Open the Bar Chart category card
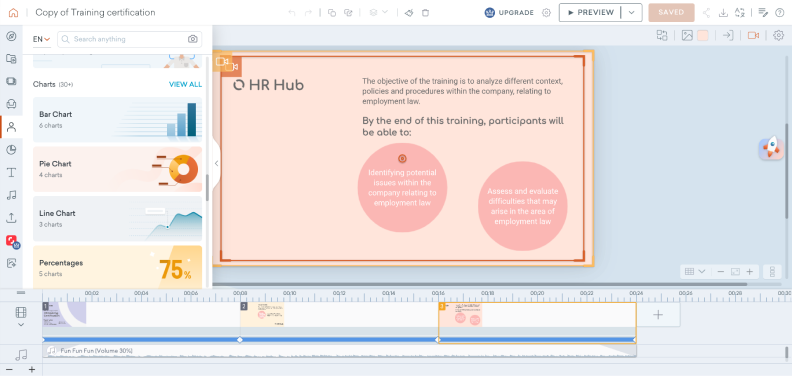The height and width of the screenshot is (376, 792). click(117, 119)
